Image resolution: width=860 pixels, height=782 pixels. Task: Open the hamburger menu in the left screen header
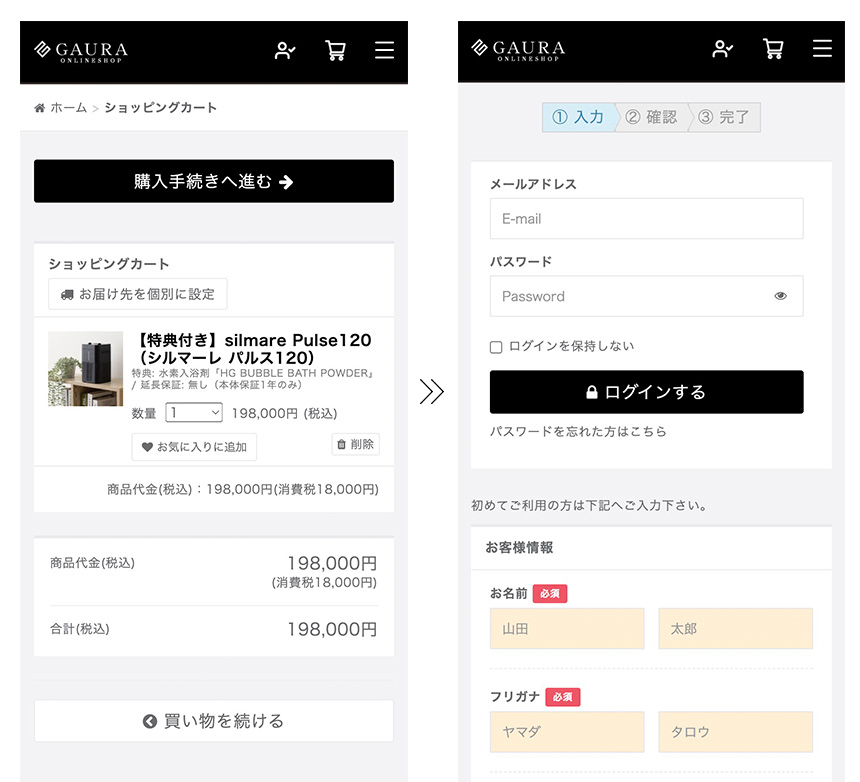(384, 50)
